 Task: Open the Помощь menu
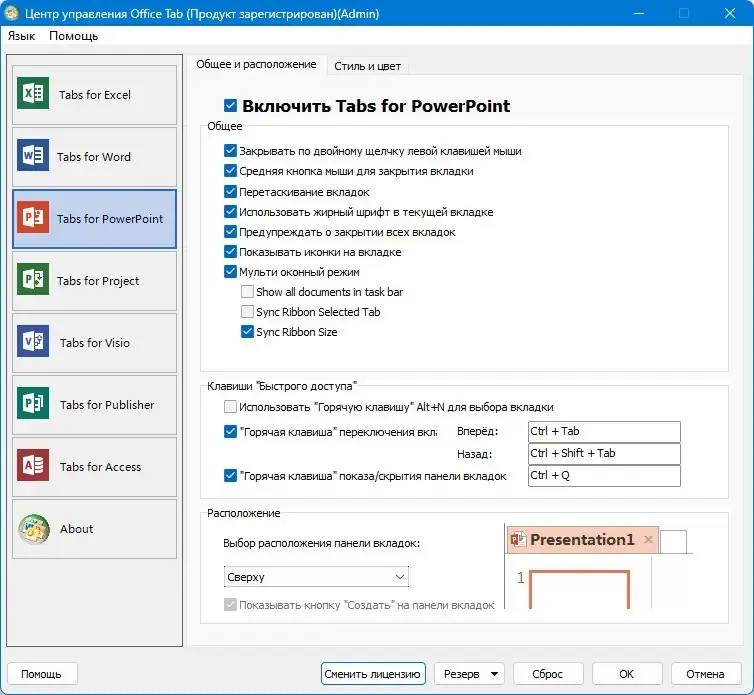[x=73, y=36]
